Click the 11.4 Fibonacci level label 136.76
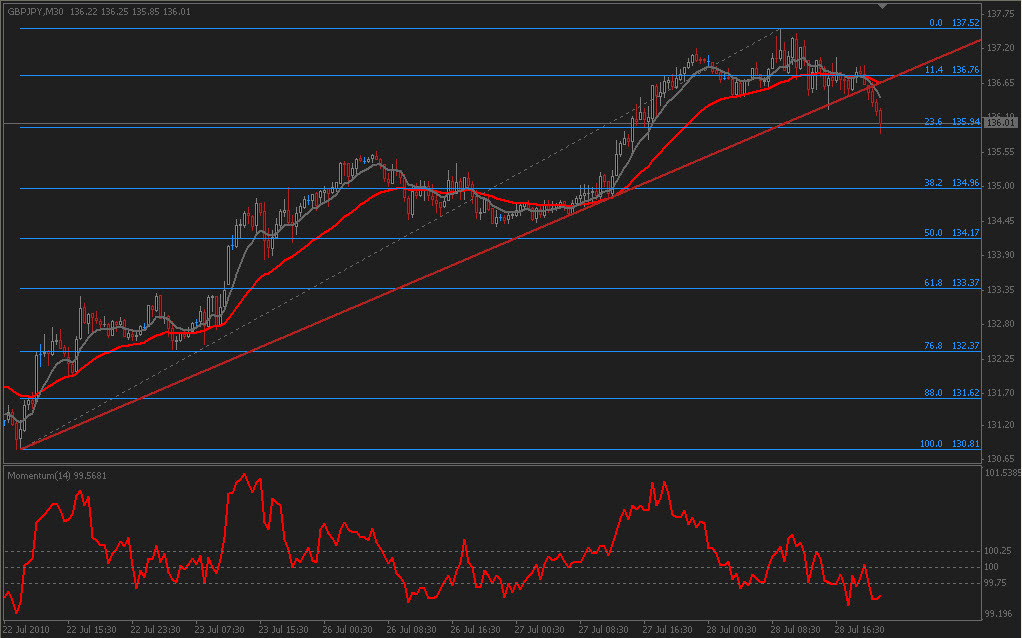 (951, 70)
